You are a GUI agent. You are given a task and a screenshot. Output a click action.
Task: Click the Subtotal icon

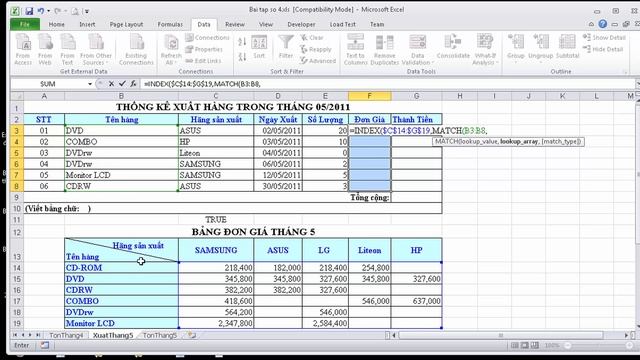click(x=568, y=47)
